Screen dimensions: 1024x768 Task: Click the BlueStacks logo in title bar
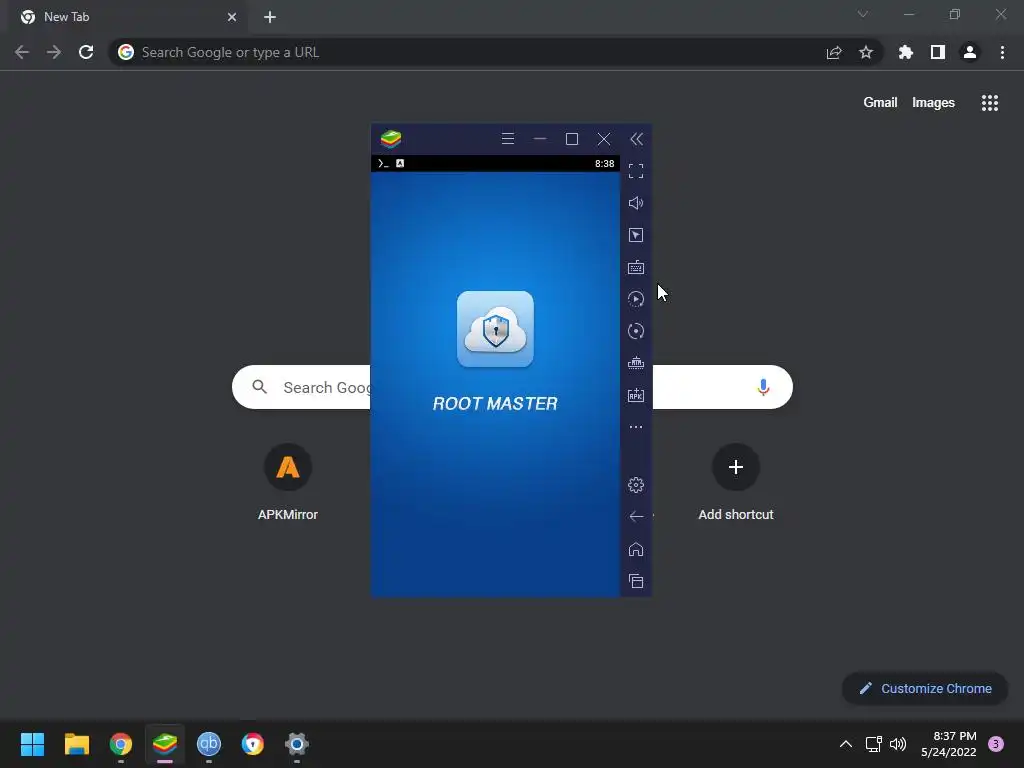(391, 138)
